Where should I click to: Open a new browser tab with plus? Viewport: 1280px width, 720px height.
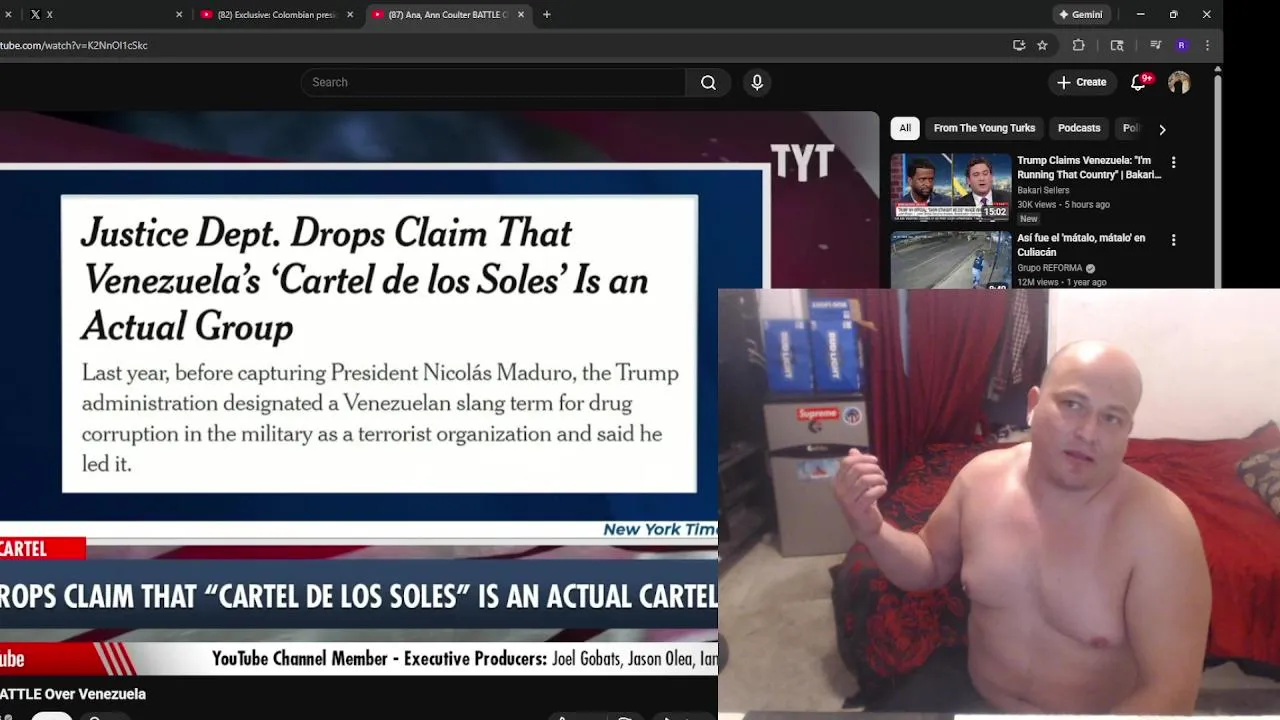point(546,14)
